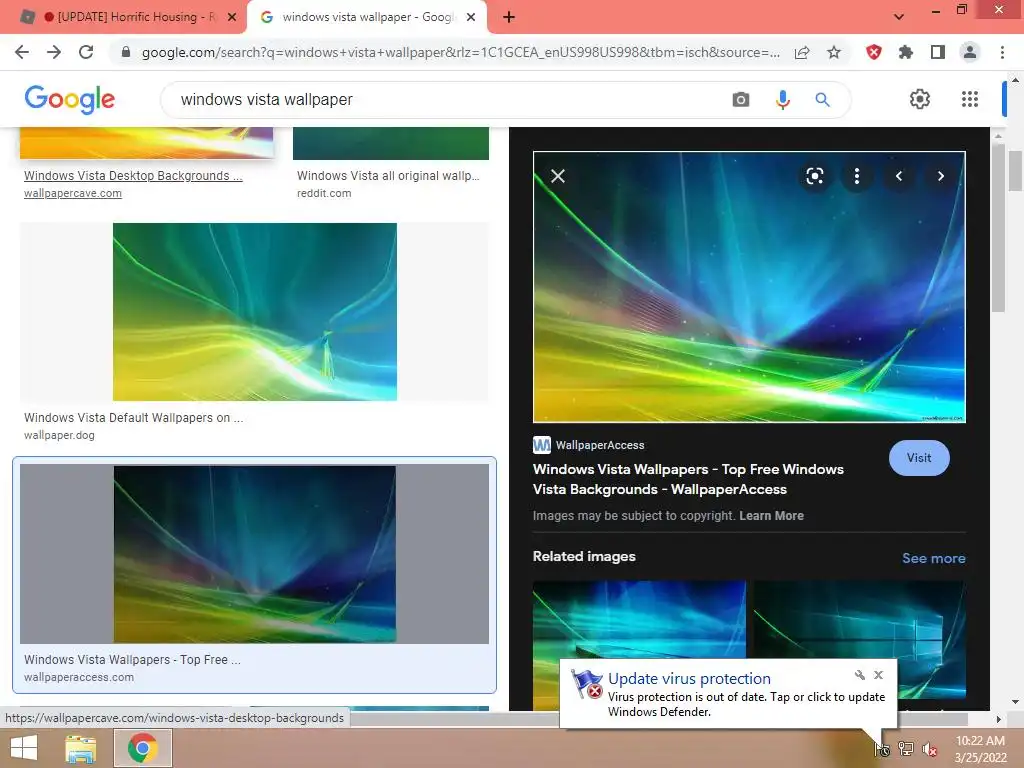Open File Explorer from taskbar
The width and height of the screenshot is (1024, 768).
[x=81, y=748]
